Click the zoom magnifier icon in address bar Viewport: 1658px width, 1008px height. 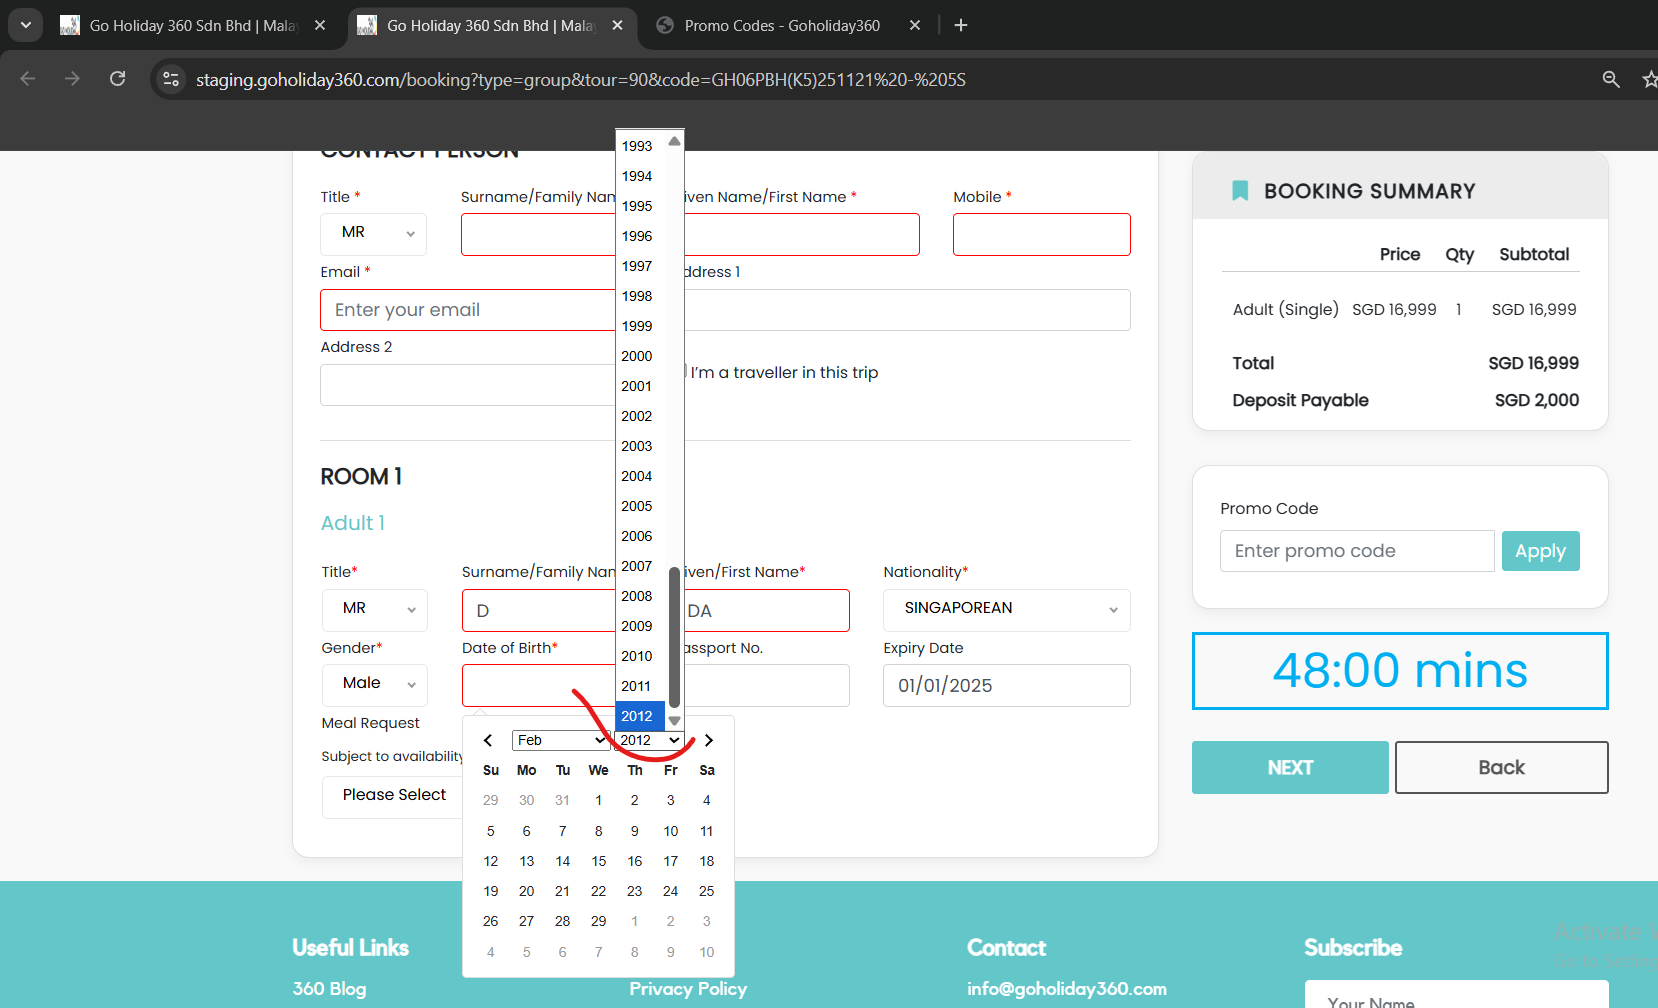tap(1610, 79)
